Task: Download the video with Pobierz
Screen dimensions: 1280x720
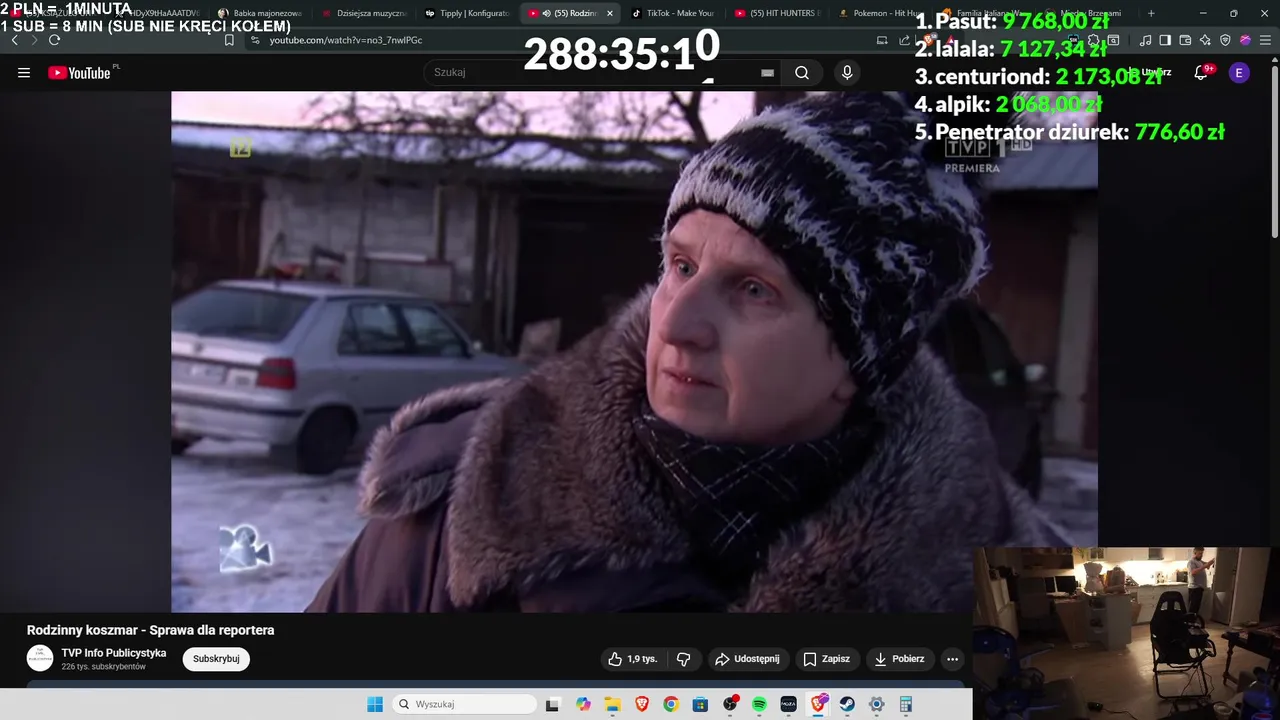Action: click(898, 659)
